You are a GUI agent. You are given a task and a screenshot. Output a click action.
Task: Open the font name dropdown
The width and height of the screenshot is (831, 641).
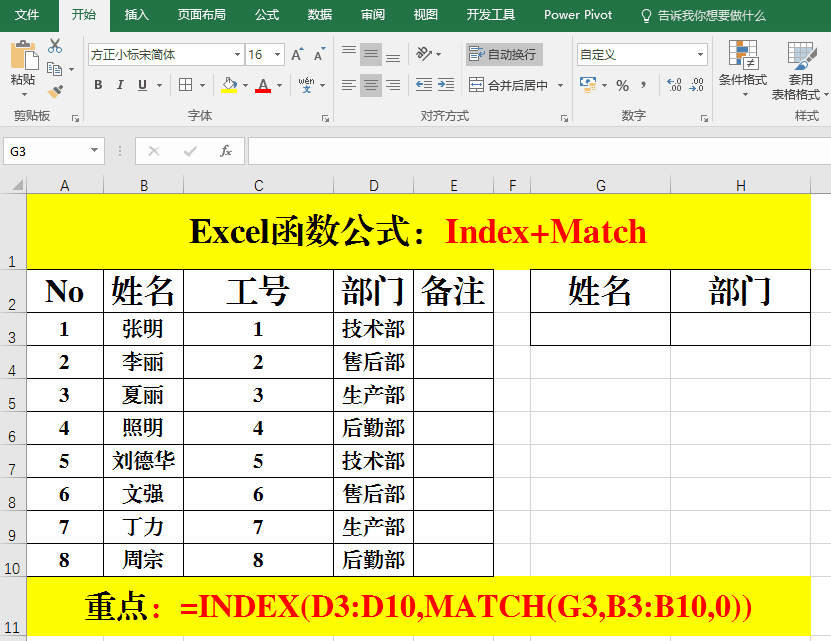coord(237,55)
